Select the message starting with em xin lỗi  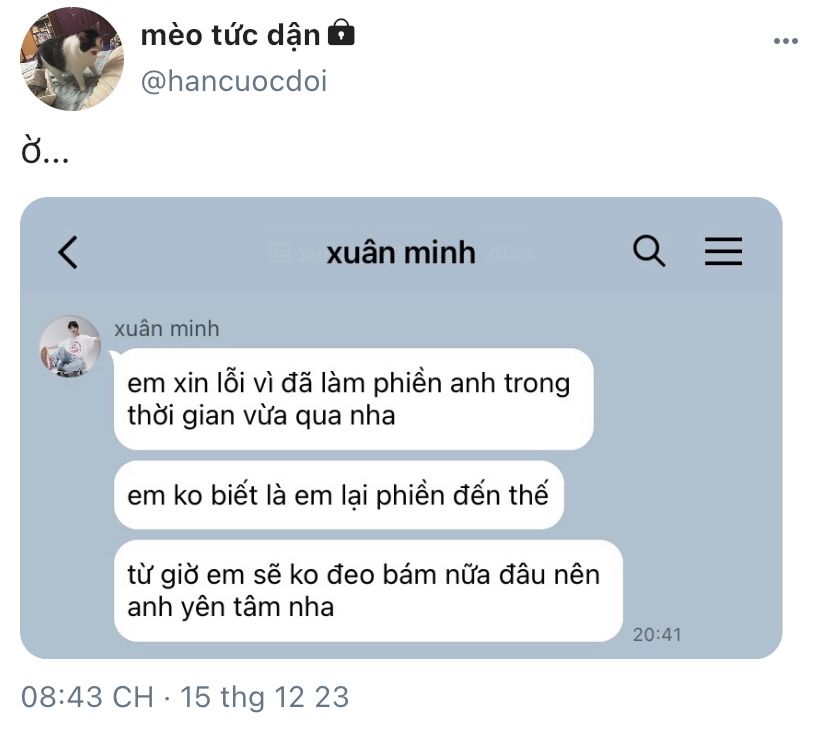353,399
